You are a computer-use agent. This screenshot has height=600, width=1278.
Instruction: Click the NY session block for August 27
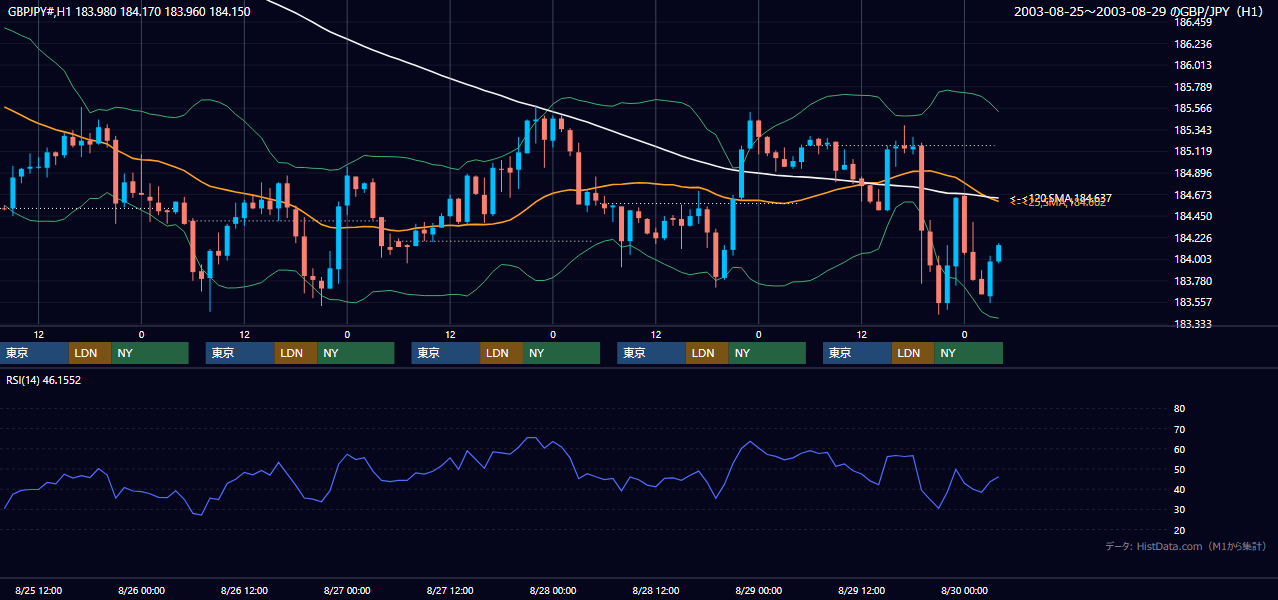click(x=561, y=353)
